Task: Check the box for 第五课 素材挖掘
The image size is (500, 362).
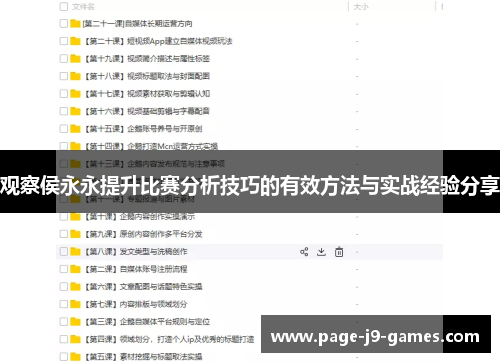Action: pos(64,357)
